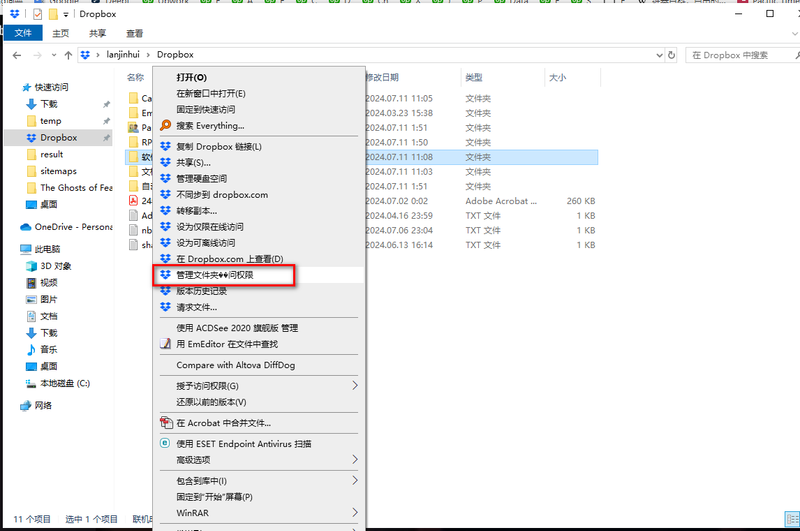Choose 打开(O) in context menu

click(258, 78)
